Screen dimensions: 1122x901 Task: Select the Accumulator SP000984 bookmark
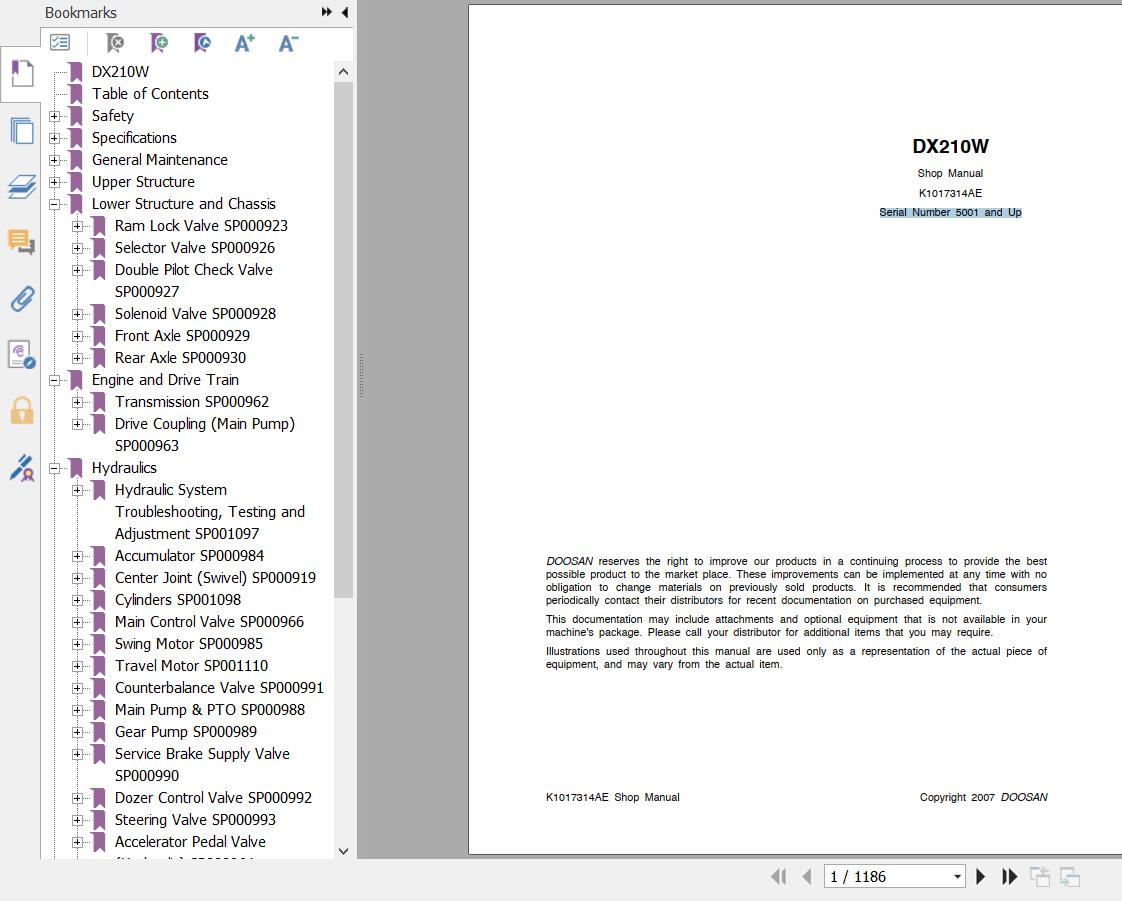pyautogui.click(x=190, y=556)
